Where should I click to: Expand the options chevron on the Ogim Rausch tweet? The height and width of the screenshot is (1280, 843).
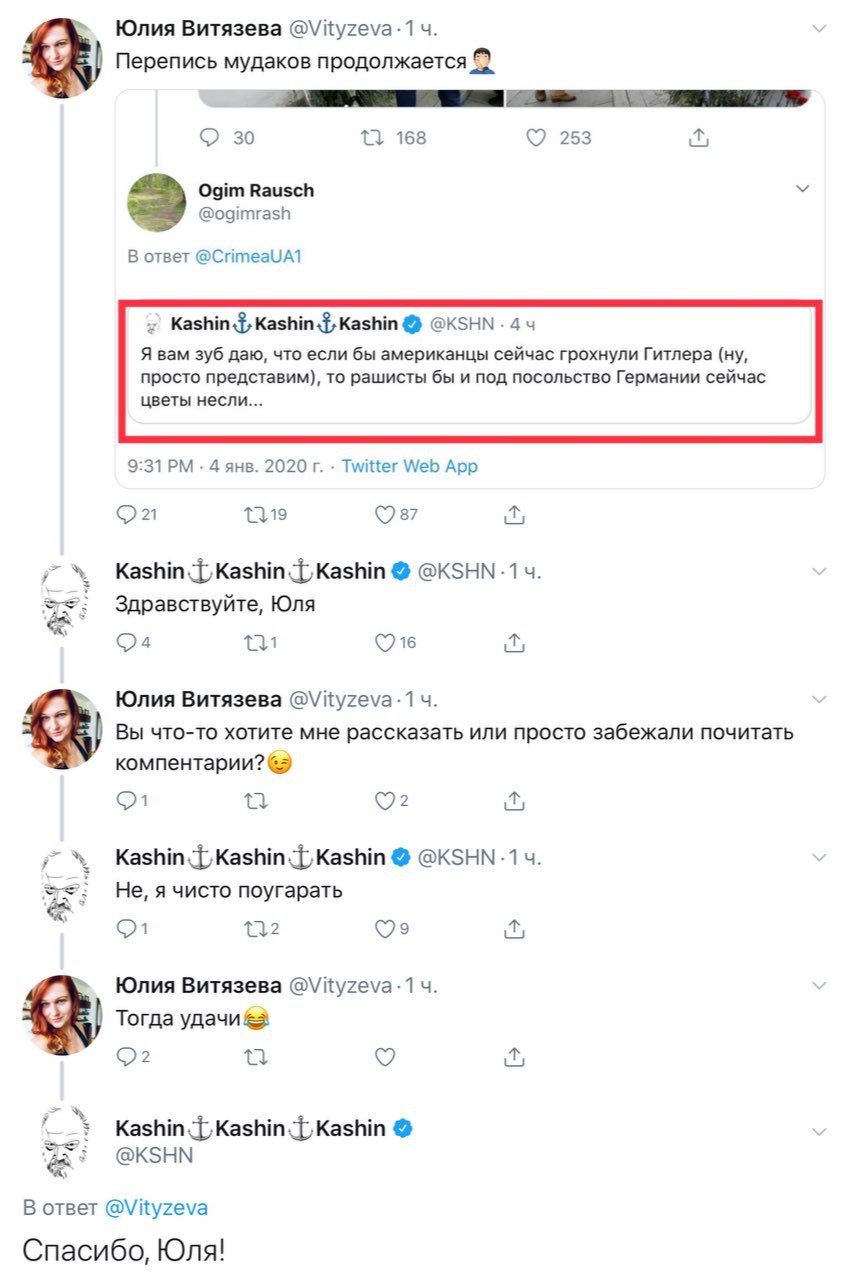click(x=802, y=189)
